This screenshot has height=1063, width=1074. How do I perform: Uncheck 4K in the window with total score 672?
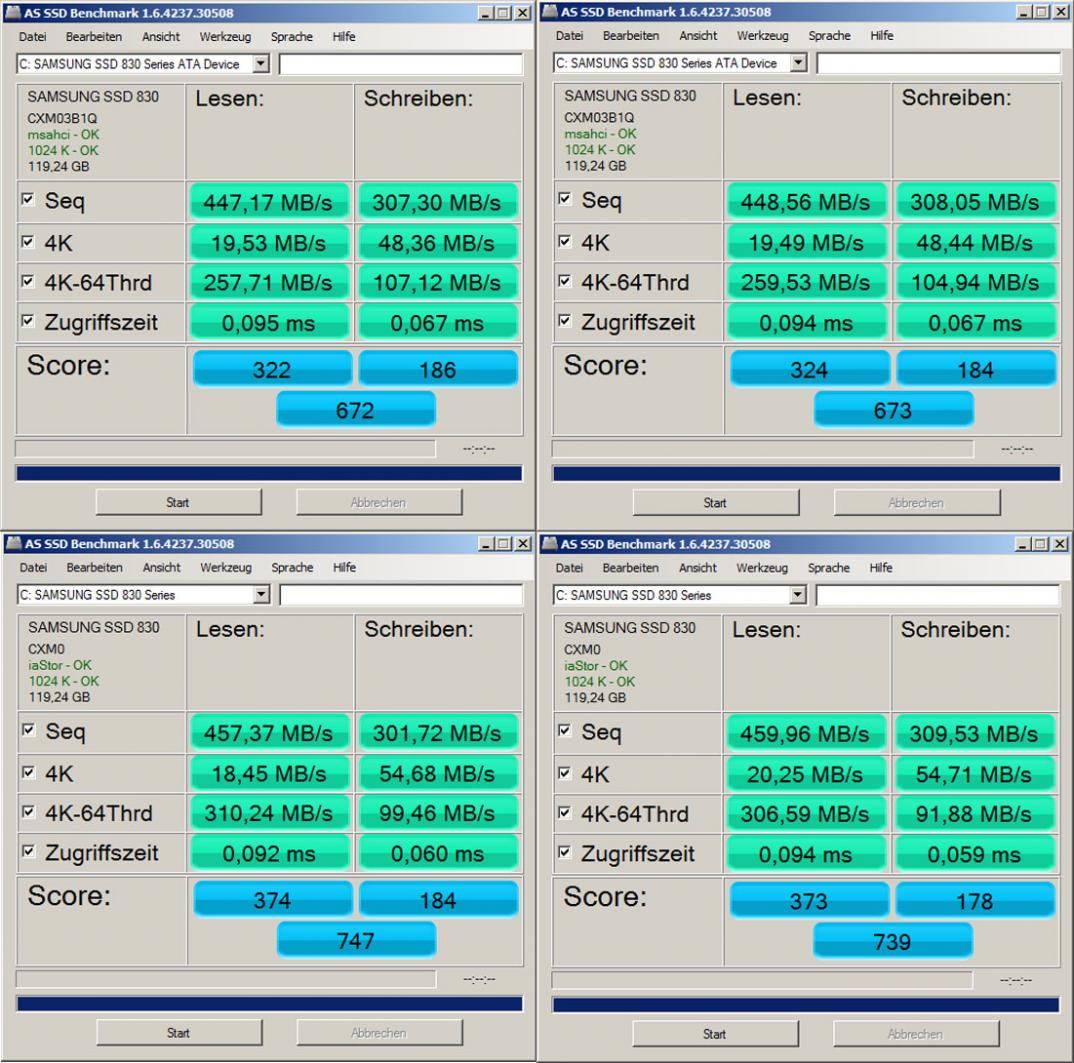pyautogui.click(x=28, y=242)
